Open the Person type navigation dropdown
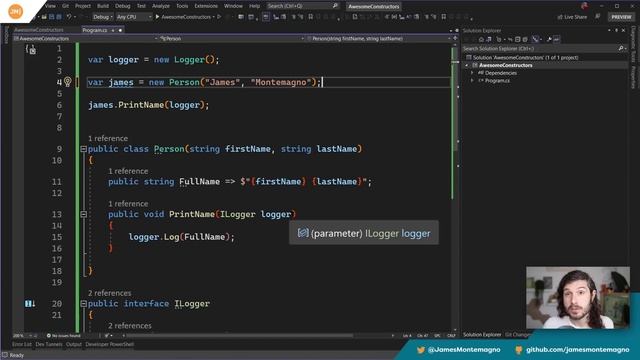Screen dimensions: 640x360 click(x=232, y=38)
